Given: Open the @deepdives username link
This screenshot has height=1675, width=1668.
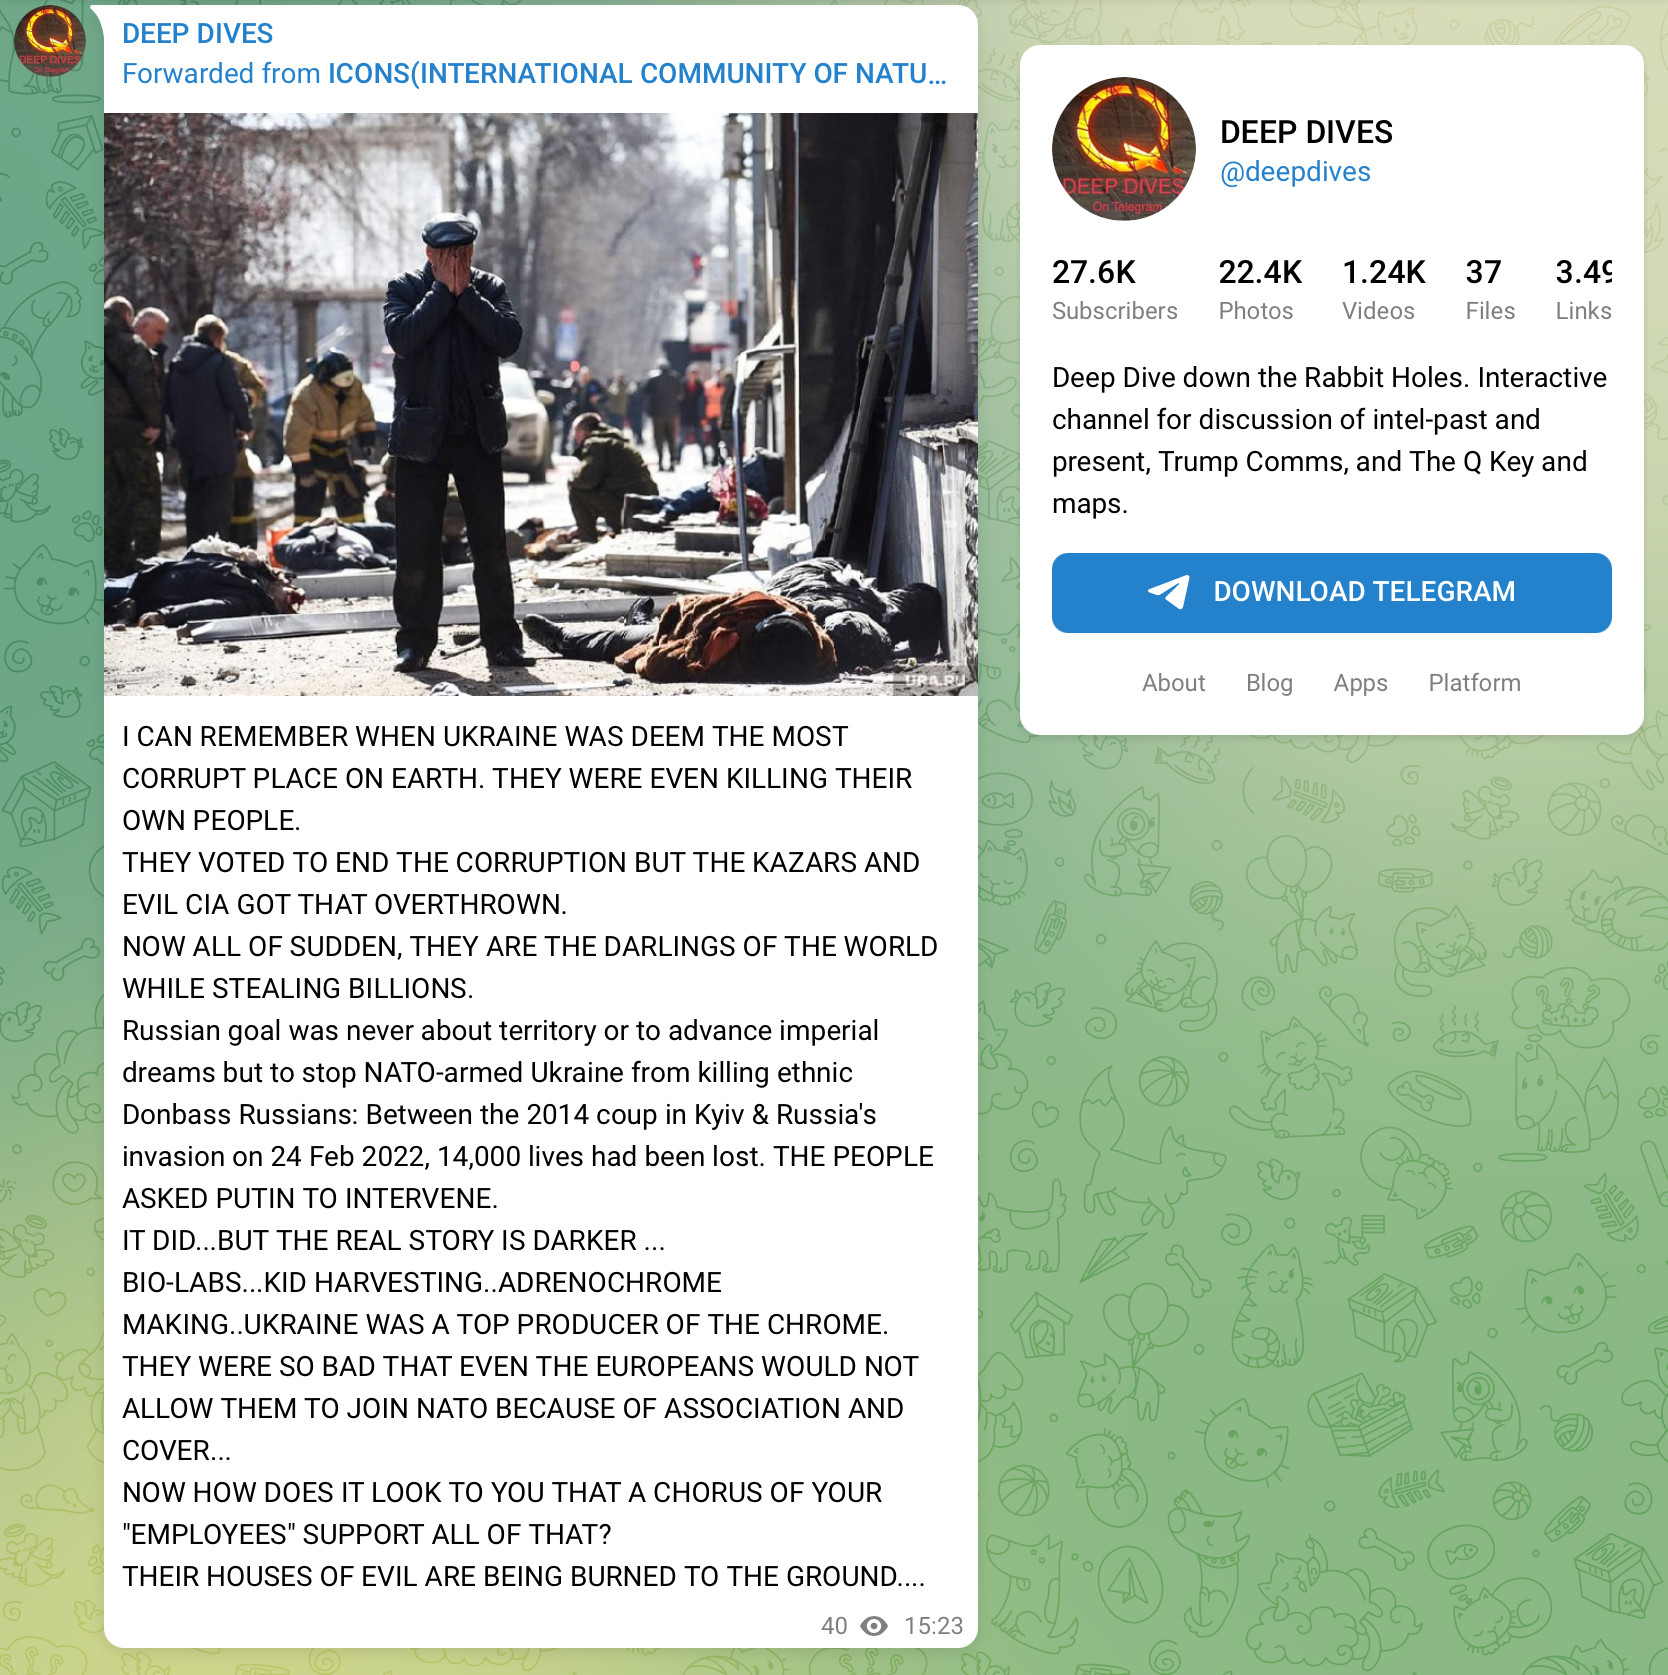Looking at the screenshot, I should coord(1295,172).
